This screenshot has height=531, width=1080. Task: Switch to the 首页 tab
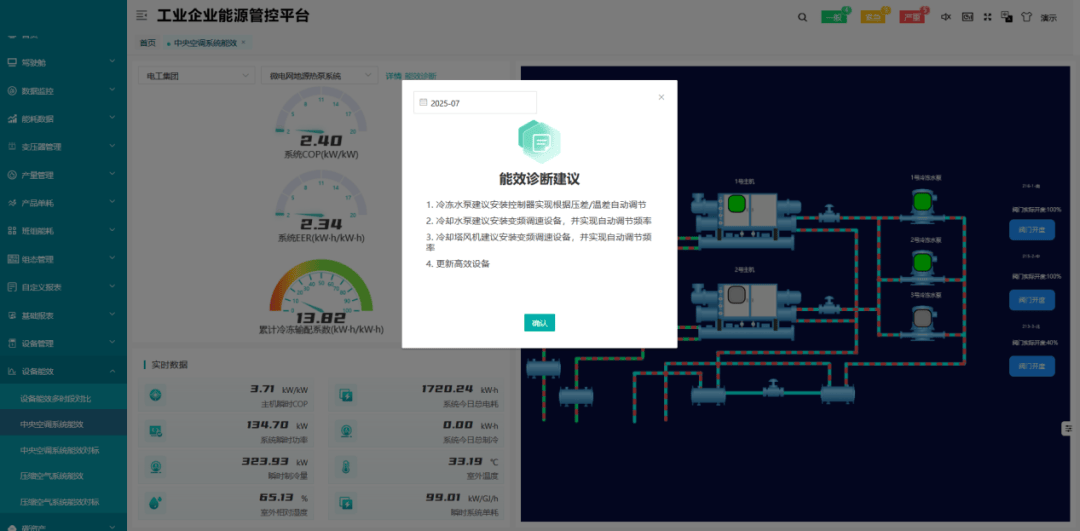[148, 43]
